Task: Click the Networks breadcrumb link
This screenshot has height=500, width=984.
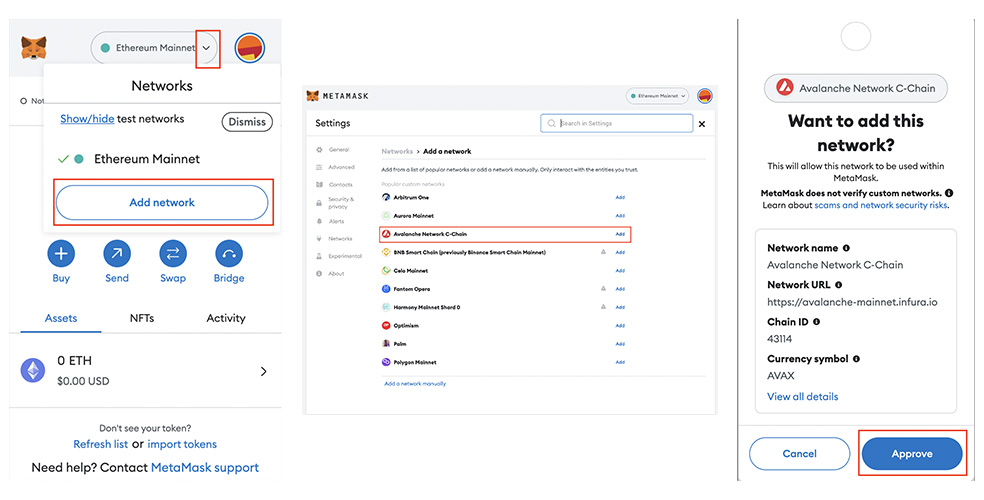Action: pos(397,151)
